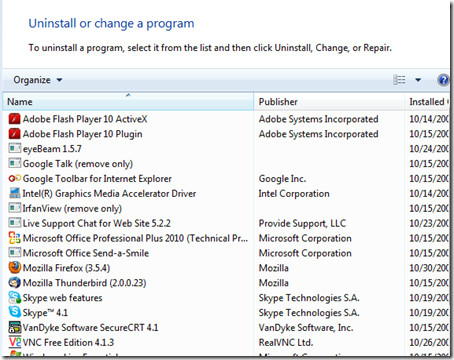
Task: Click the Skype web features icon
Action: coord(14,298)
